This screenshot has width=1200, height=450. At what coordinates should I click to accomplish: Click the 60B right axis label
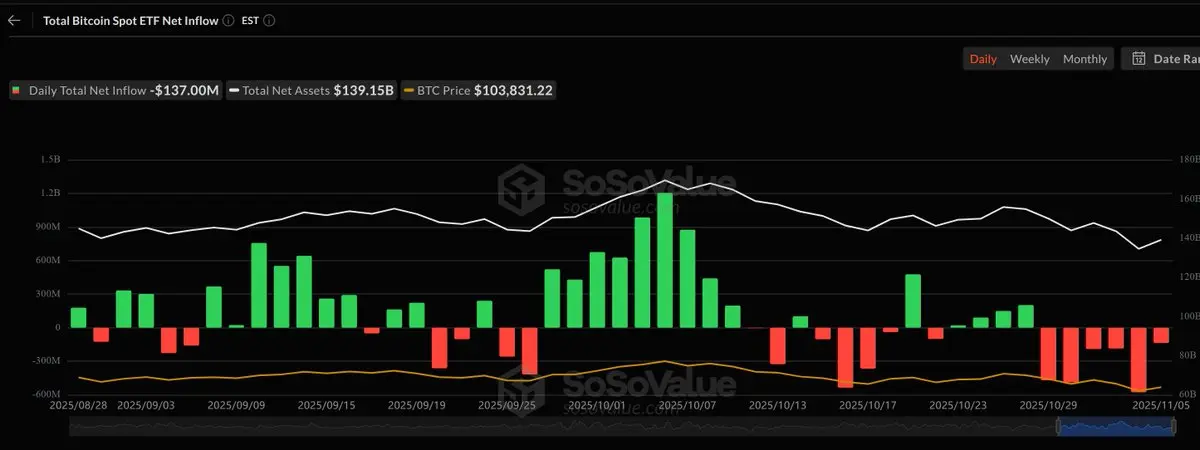point(1190,394)
